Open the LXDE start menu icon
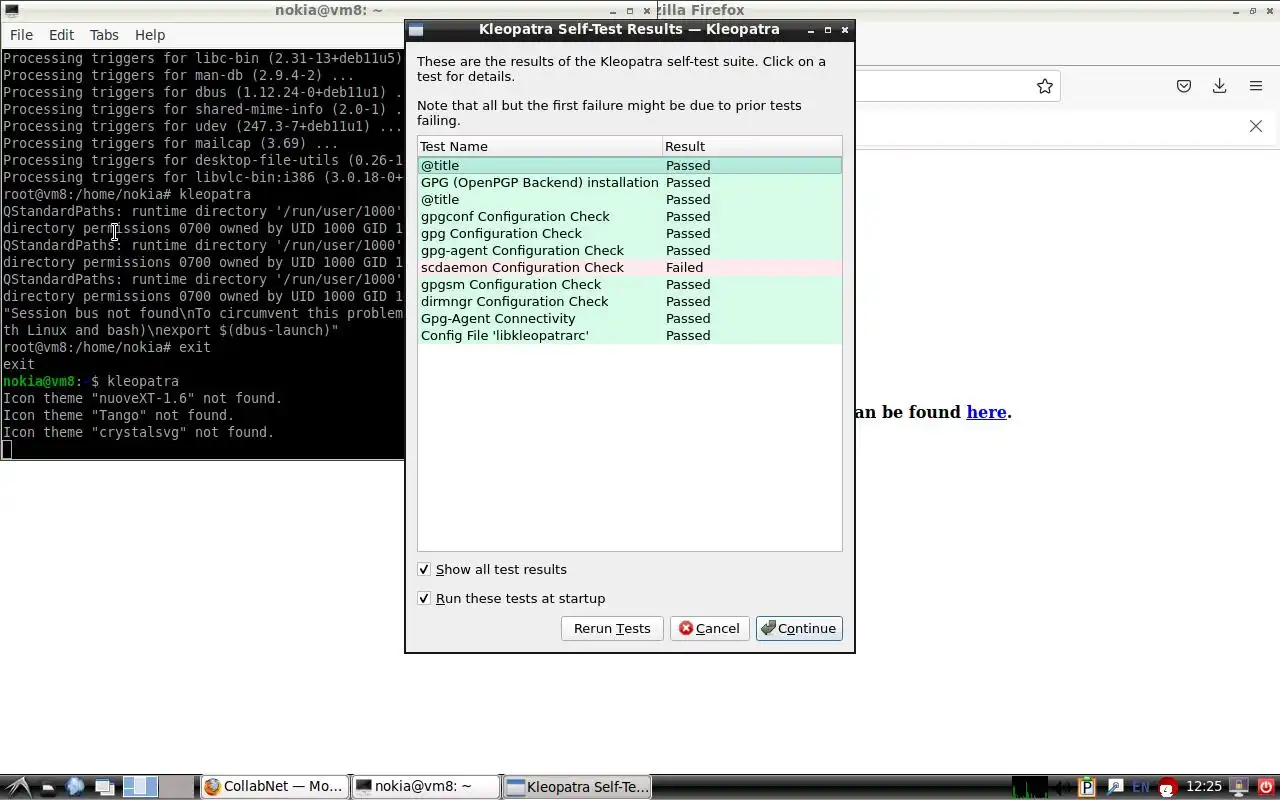The height and width of the screenshot is (800, 1280). 18,787
